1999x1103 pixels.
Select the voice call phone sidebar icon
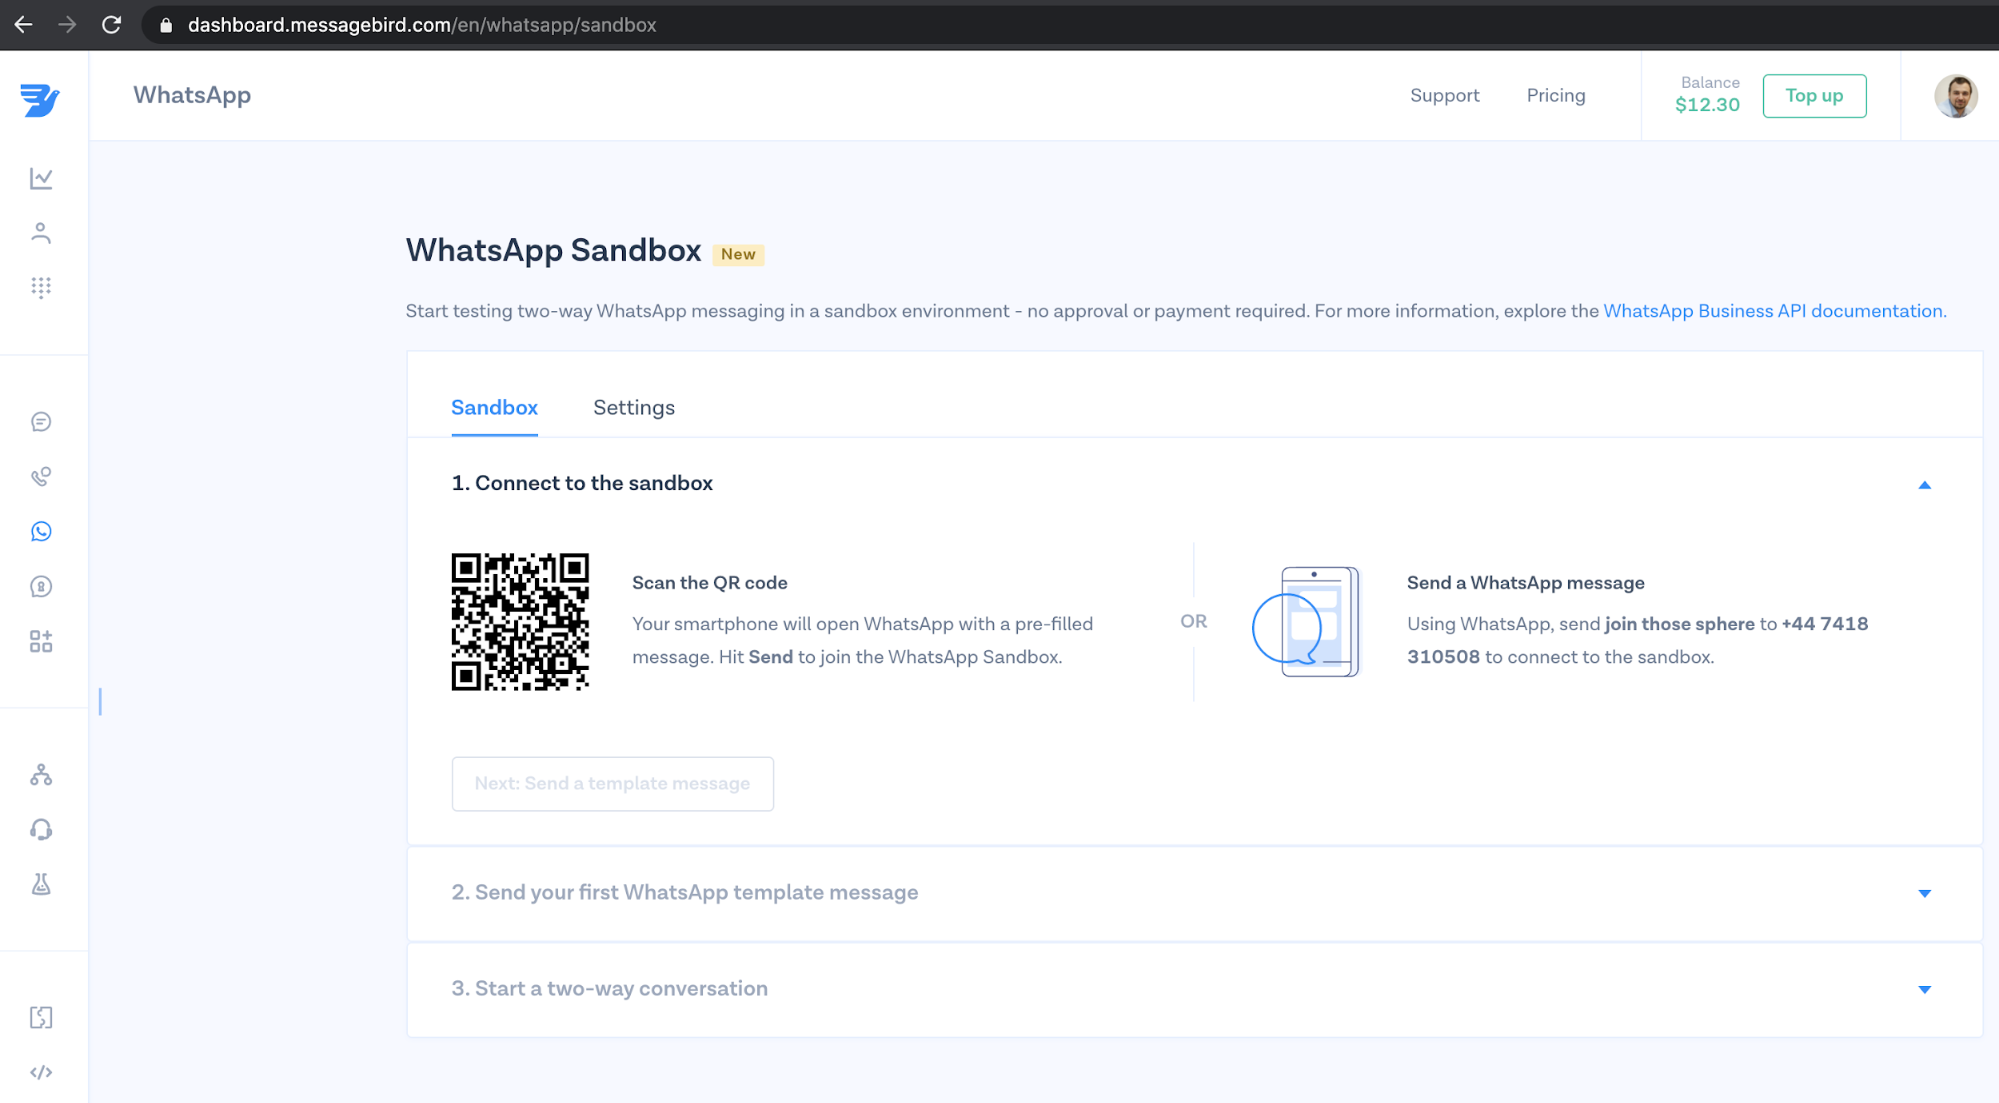tap(41, 477)
